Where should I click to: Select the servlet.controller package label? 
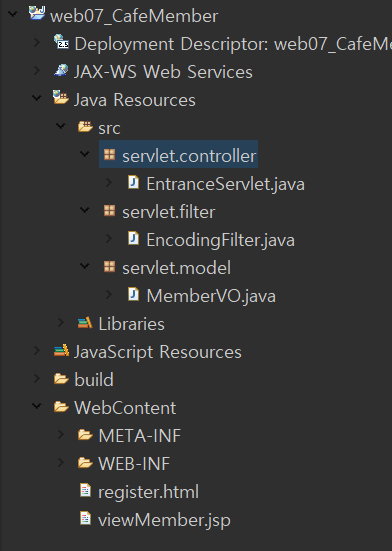pos(189,156)
